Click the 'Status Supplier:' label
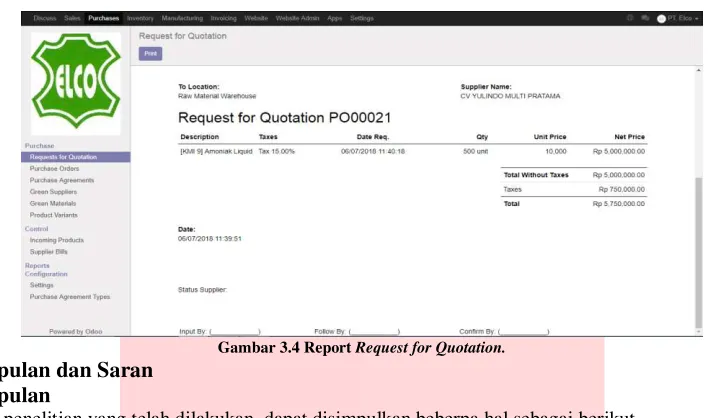The image size is (708, 418). tap(202, 290)
